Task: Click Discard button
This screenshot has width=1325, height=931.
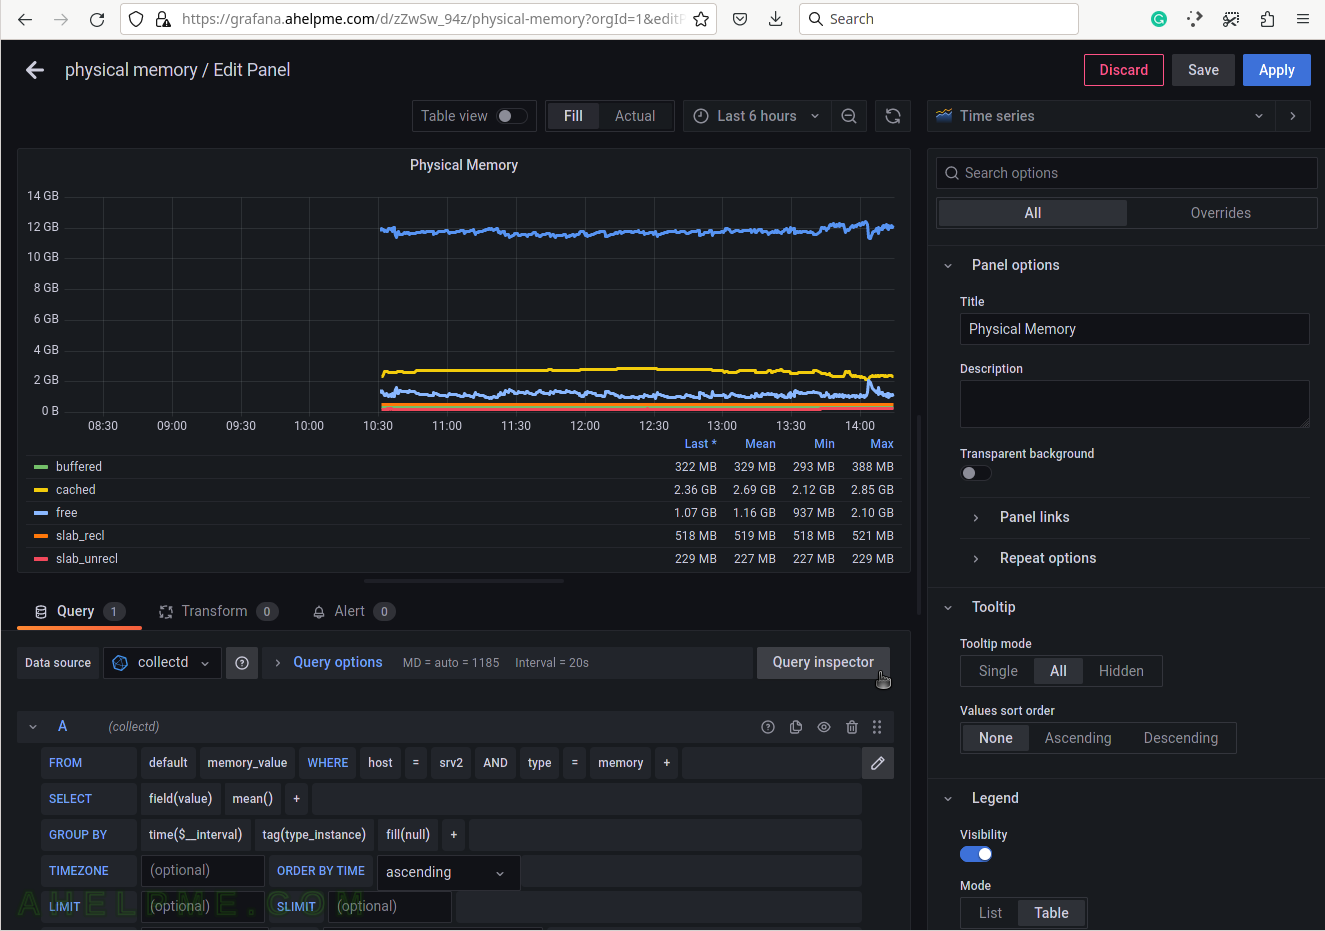Action: [x=1124, y=70]
